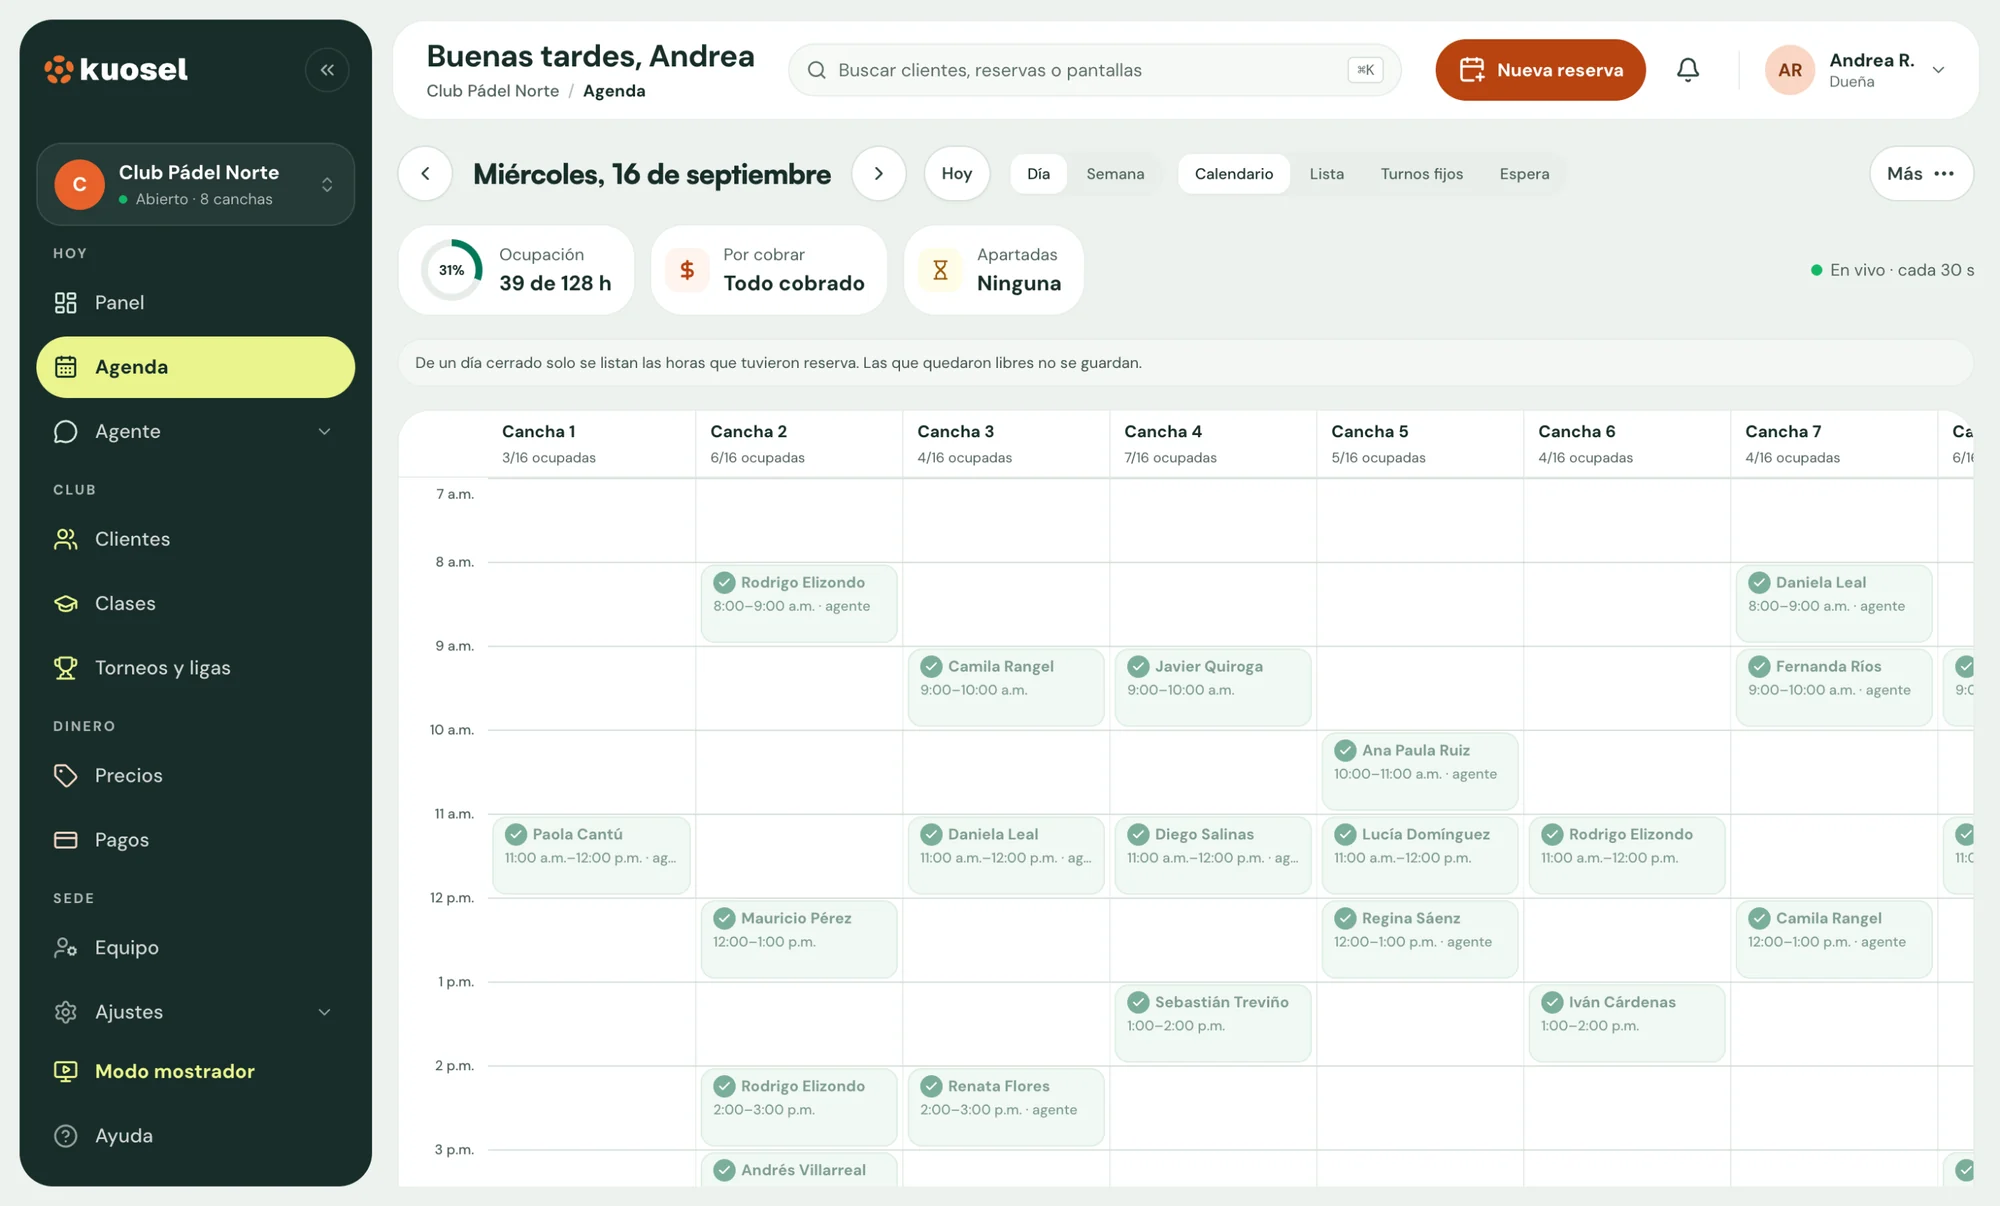Click the check icon on Renata Flores's booking
2000x1206 pixels.
pyautogui.click(x=932, y=1086)
